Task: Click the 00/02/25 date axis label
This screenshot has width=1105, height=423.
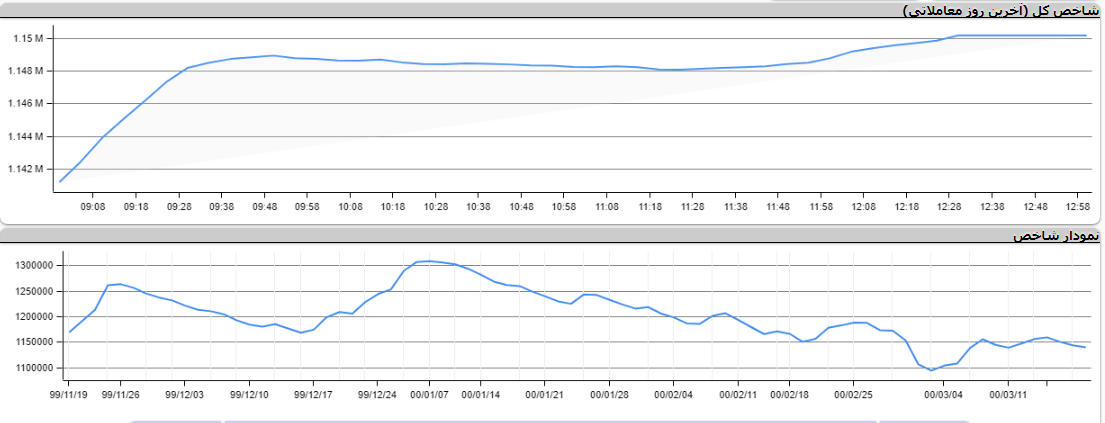Action: coord(853,395)
